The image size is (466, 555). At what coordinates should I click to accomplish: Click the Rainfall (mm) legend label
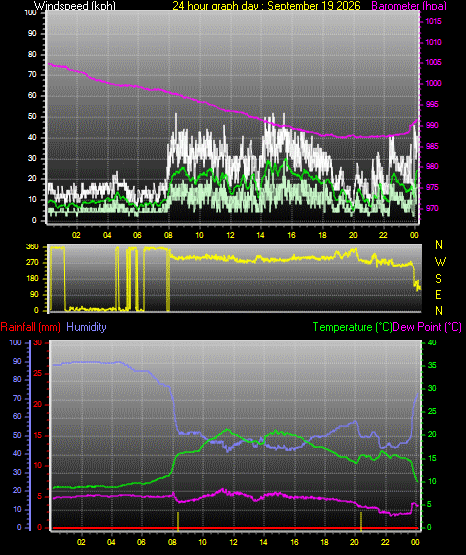30,327
